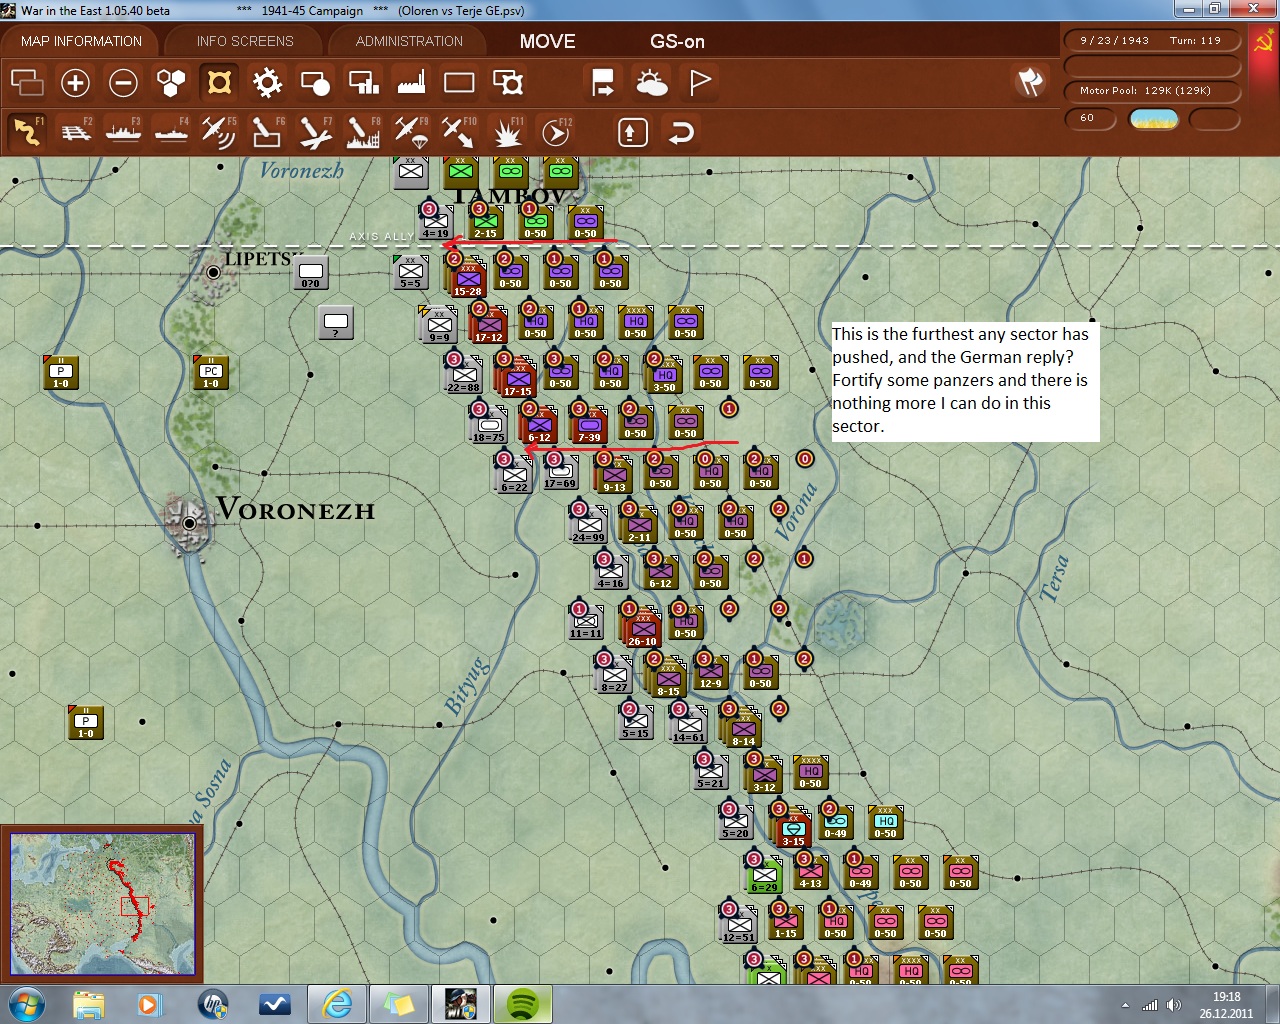Select the 22=88 German unit counter

coord(462,376)
